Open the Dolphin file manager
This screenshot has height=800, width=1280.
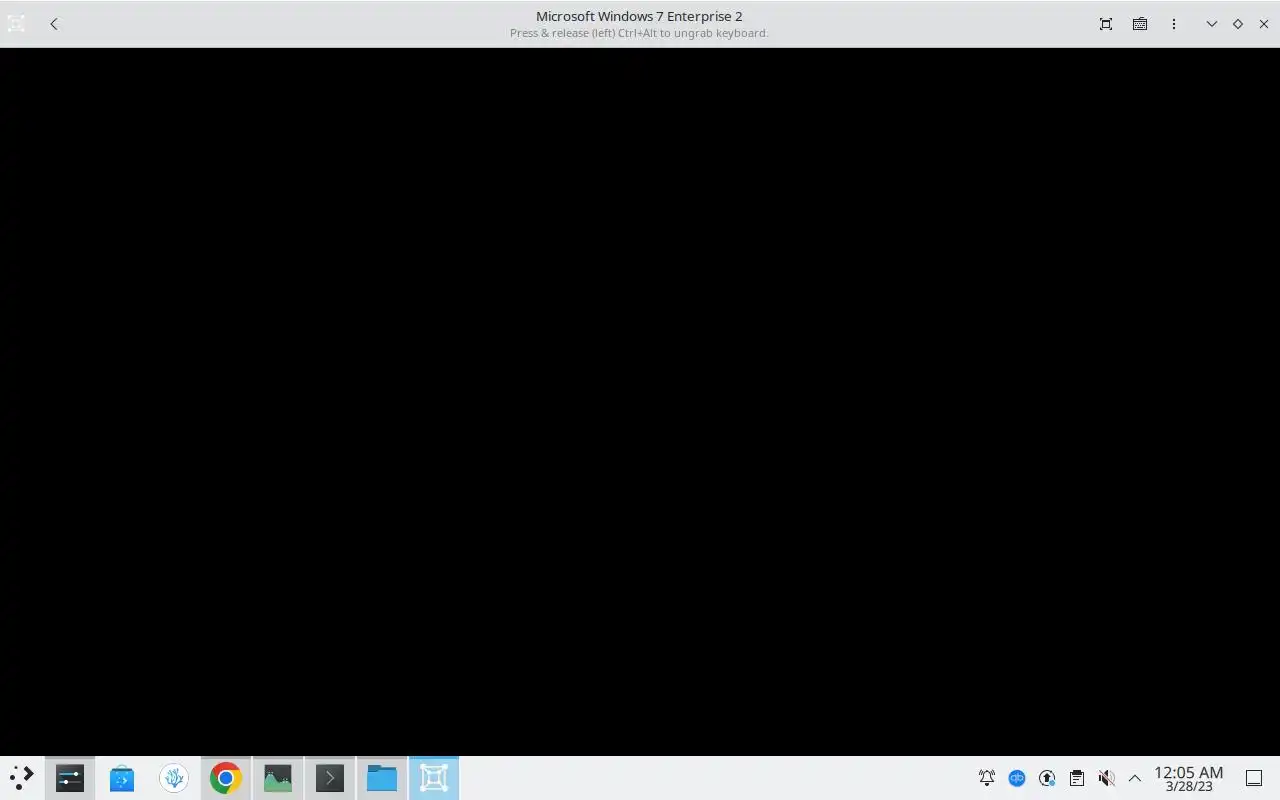pos(382,778)
